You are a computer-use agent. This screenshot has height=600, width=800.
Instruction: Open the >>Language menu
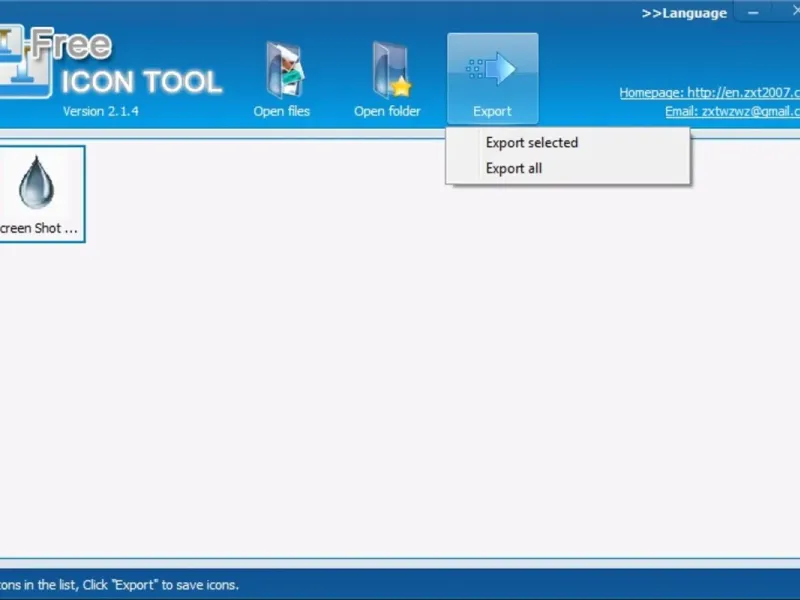684,13
